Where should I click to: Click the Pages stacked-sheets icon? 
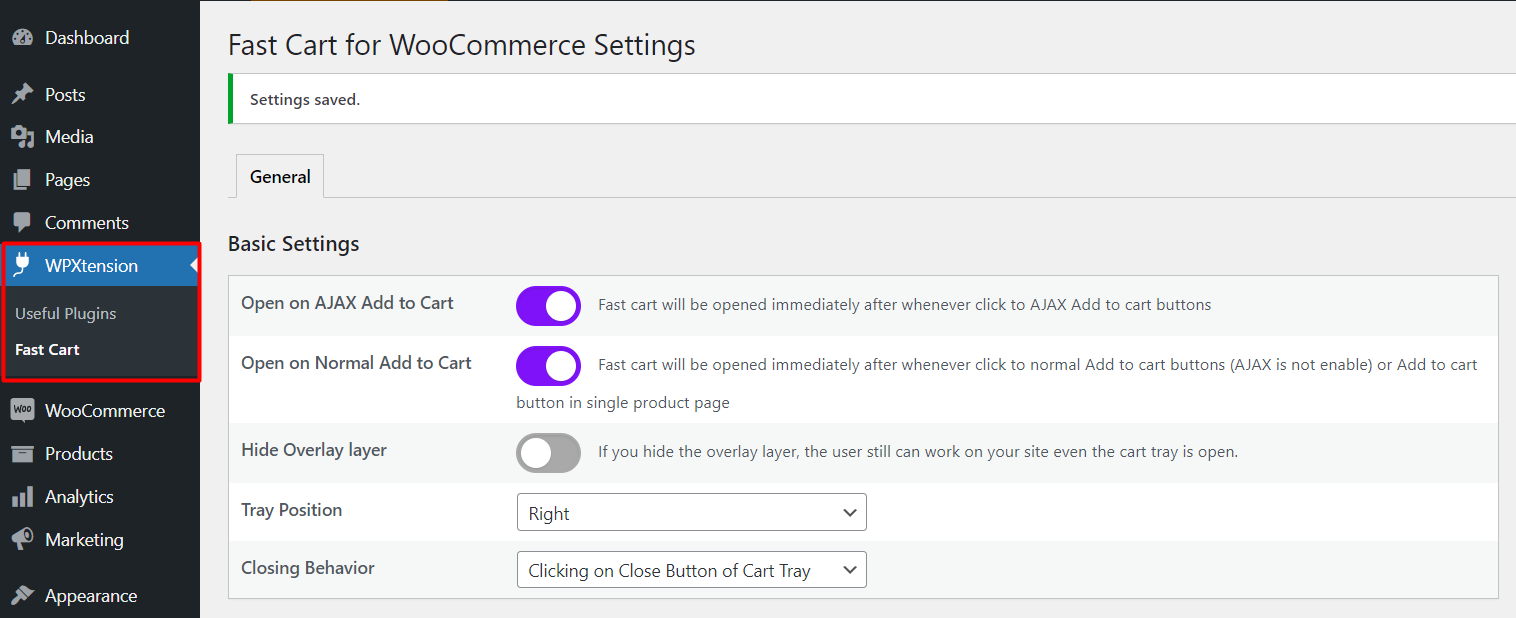tap(22, 180)
